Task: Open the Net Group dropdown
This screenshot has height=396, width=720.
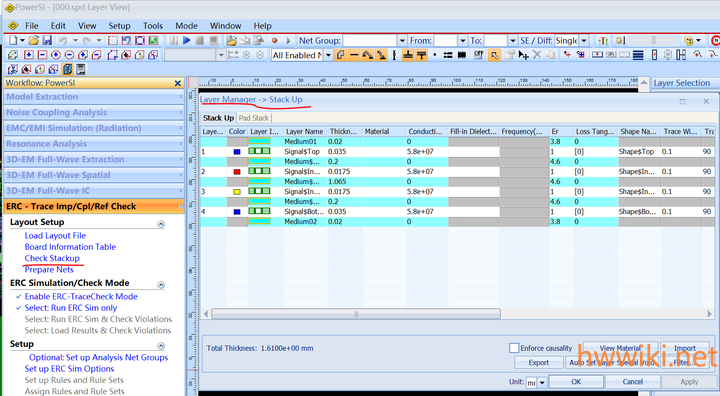Action: [402, 40]
